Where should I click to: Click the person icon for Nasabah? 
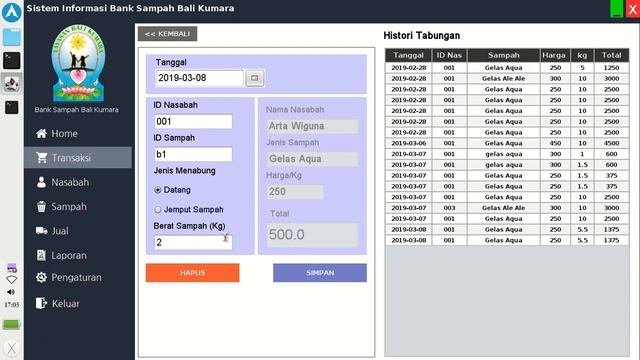click(x=41, y=182)
